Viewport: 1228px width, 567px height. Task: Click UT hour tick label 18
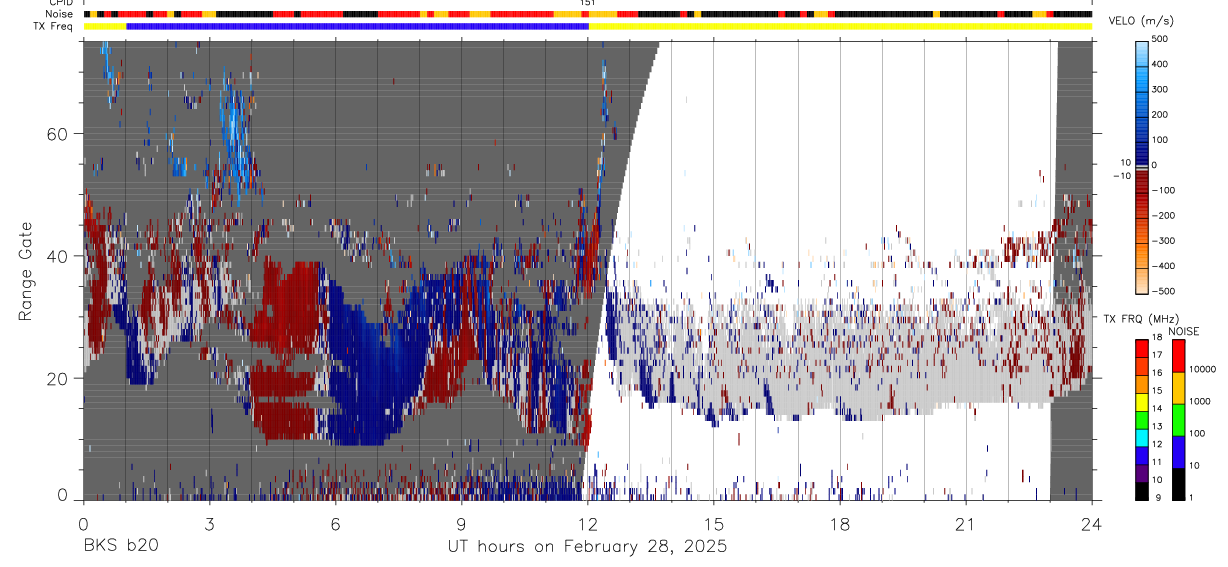[840, 523]
